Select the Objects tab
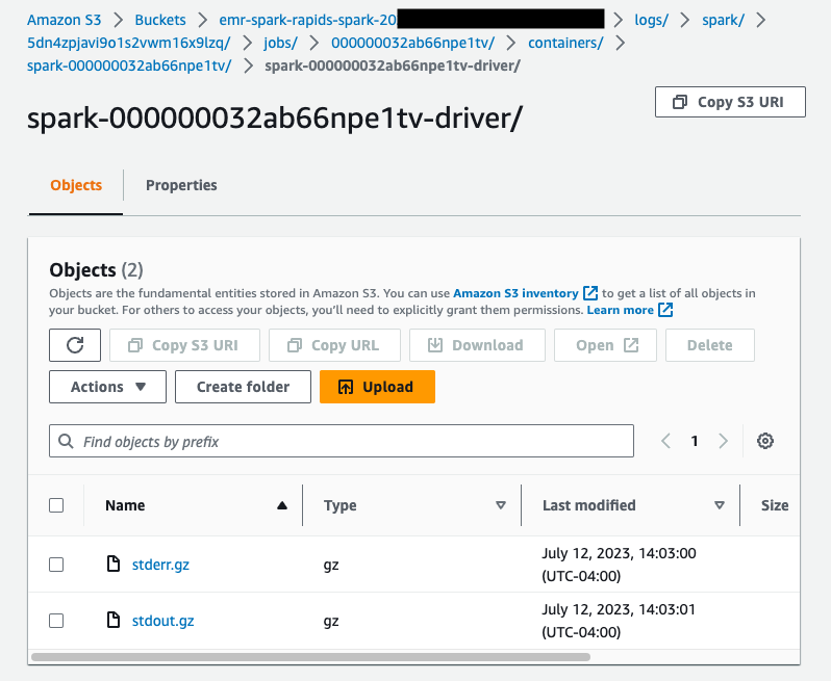The width and height of the screenshot is (831, 681). point(75,185)
